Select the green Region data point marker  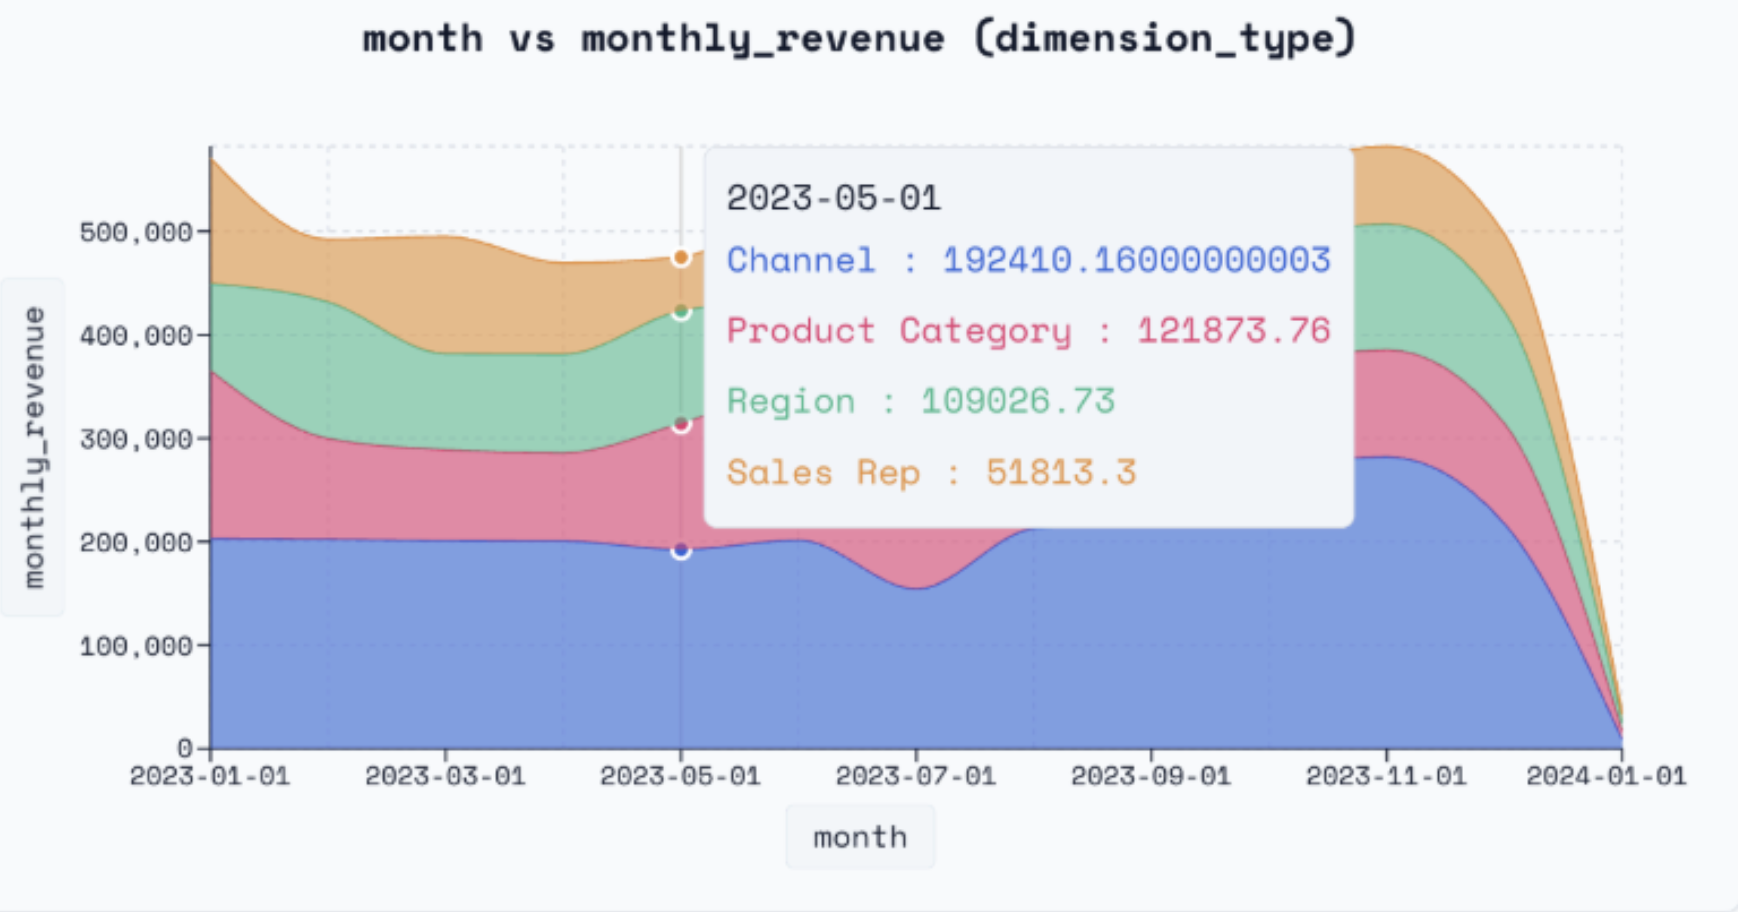point(681,311)
